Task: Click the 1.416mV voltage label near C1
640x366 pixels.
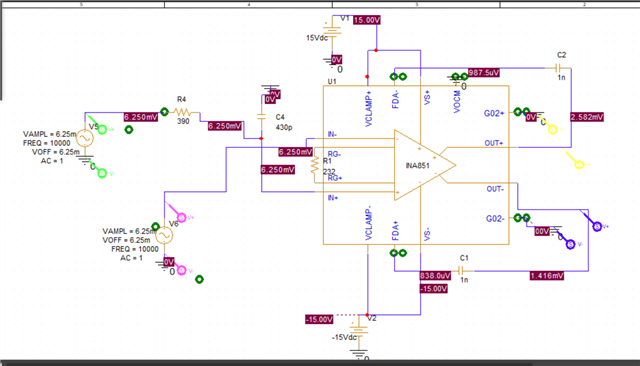Action: tap(547, 276)
